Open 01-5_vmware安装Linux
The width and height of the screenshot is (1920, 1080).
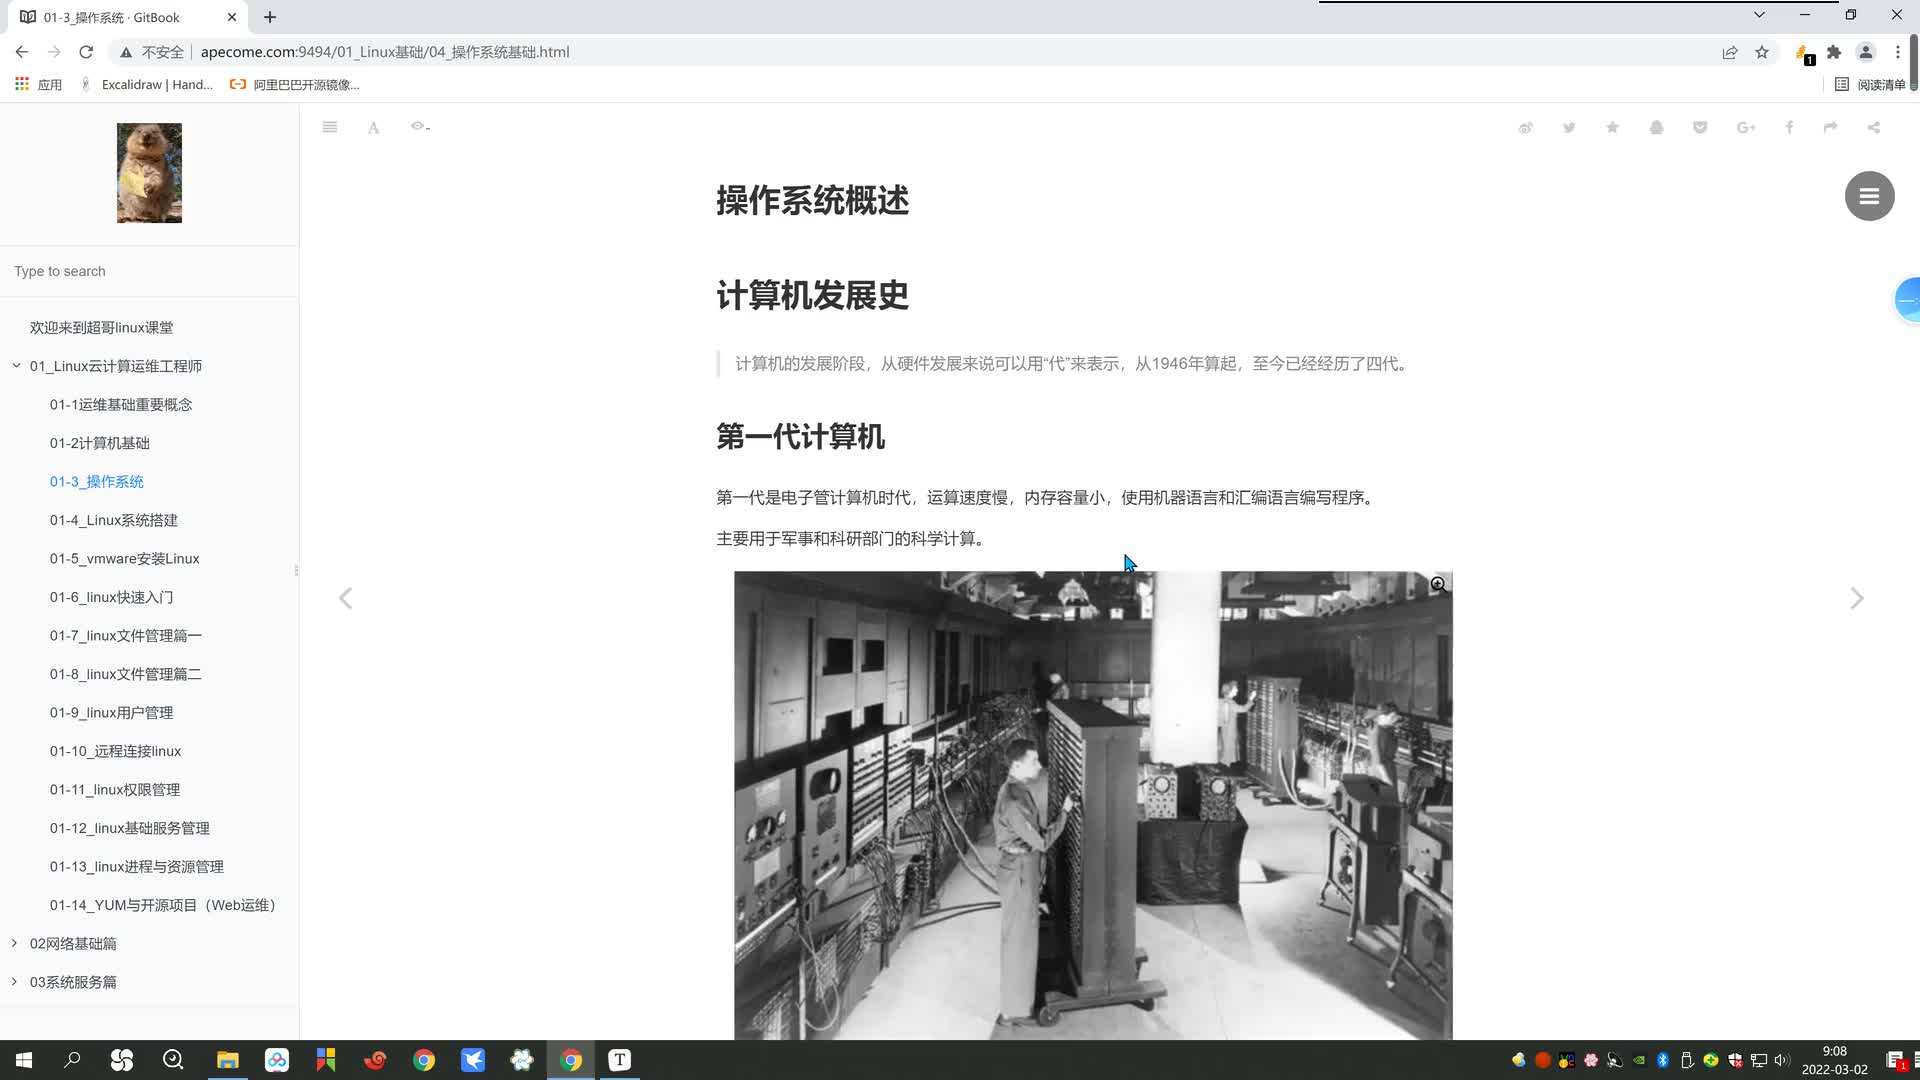125,558
